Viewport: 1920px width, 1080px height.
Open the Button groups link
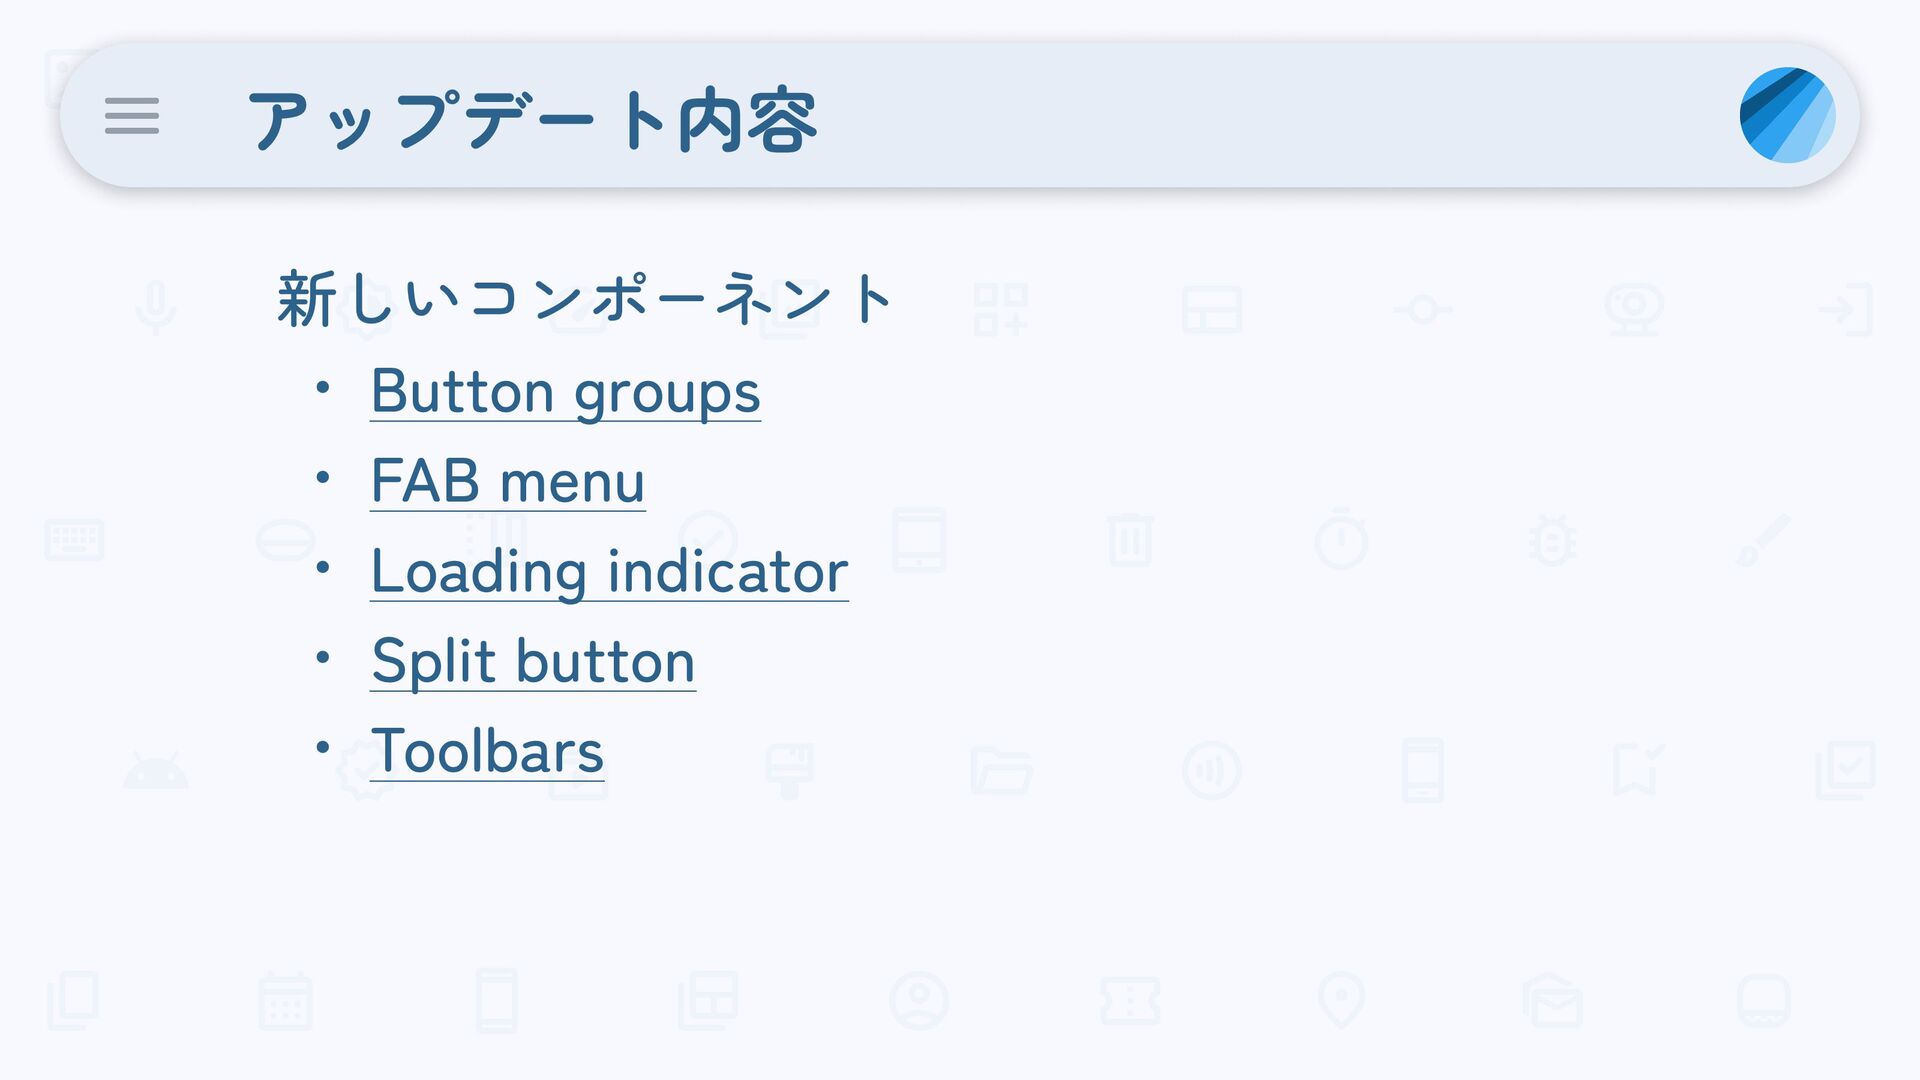[x=565, y=391]
